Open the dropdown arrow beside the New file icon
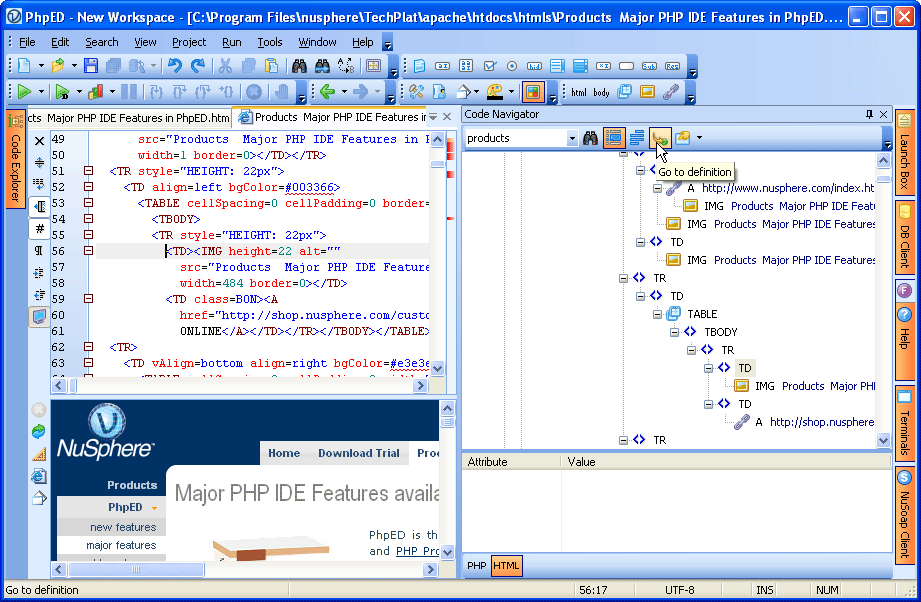This screenshot has height=602, width=921. point(41,66)
